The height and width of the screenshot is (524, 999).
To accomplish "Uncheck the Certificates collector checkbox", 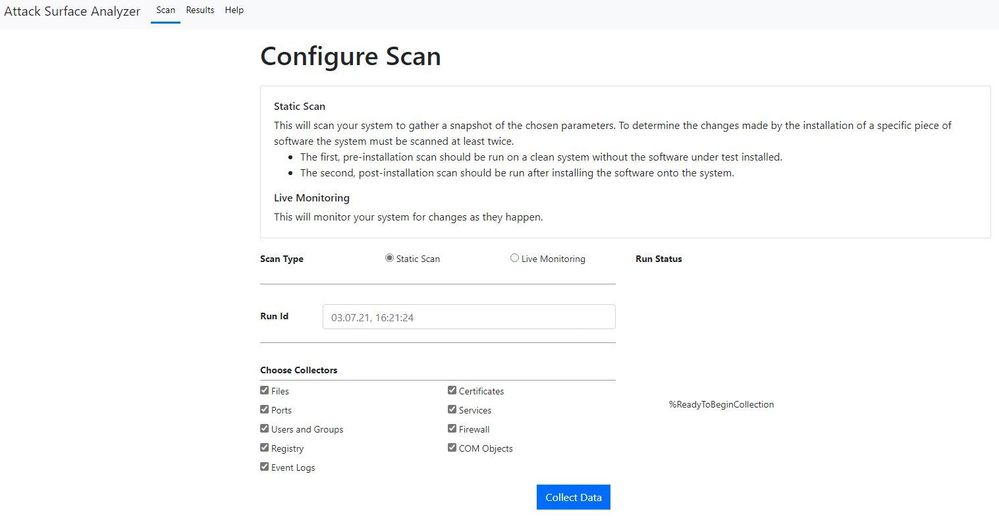I will [452, 390].
